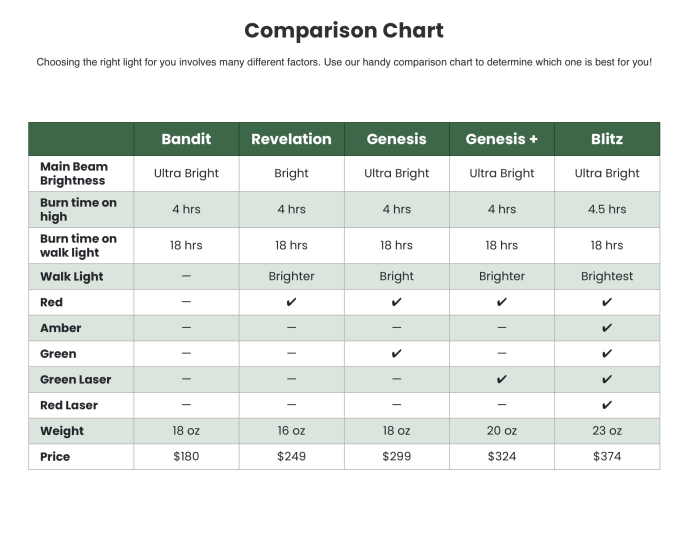Click the Main Beam Brightness row label
Image resolution: width=700 pixels, height=545 pixels.
(x=74, y=173)
